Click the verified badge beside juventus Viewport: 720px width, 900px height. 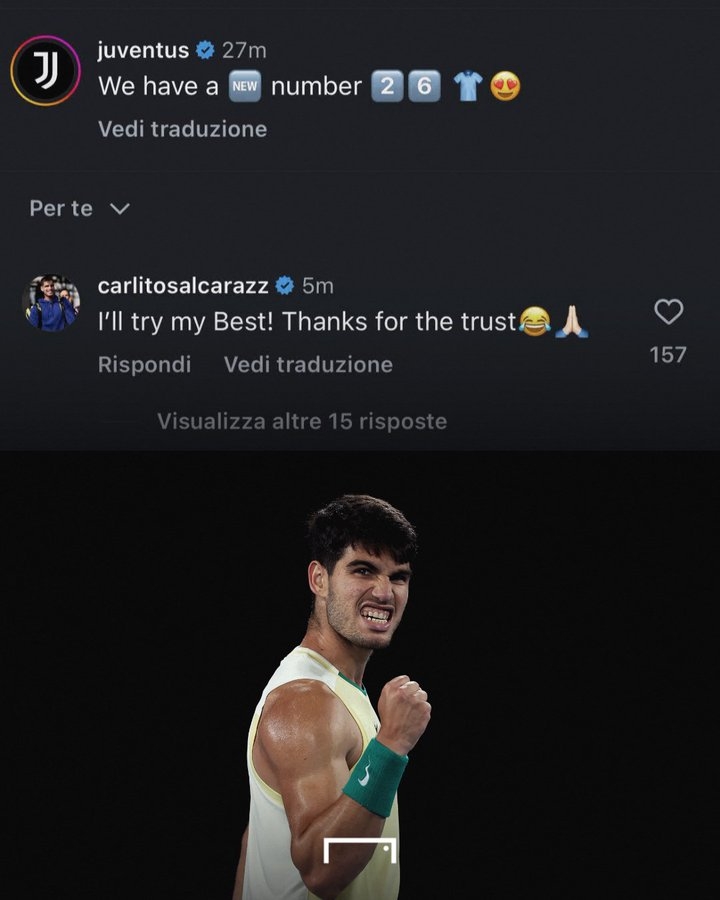[205, 50]
